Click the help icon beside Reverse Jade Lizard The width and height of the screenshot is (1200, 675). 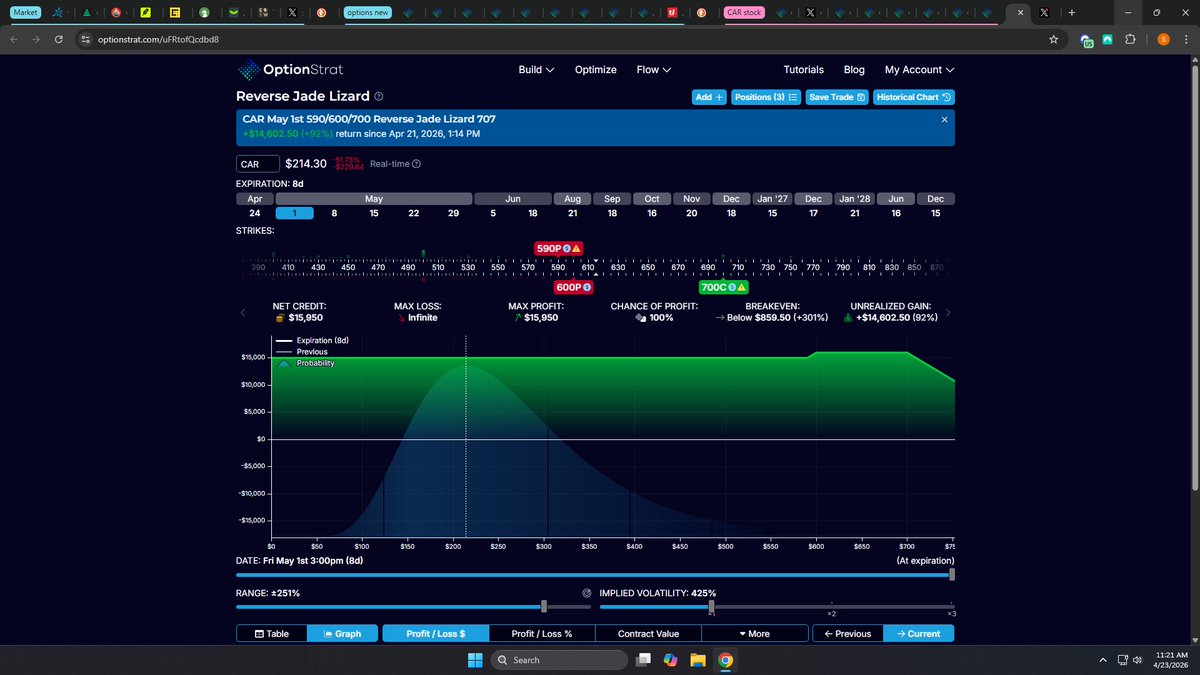point(379,97)
